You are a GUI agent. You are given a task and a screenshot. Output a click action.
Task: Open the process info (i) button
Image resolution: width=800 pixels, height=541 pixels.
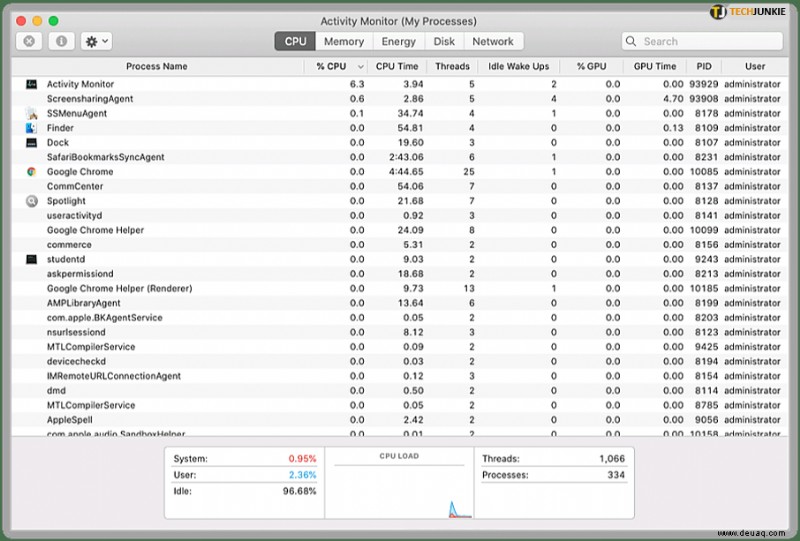(x=61, y=41)
